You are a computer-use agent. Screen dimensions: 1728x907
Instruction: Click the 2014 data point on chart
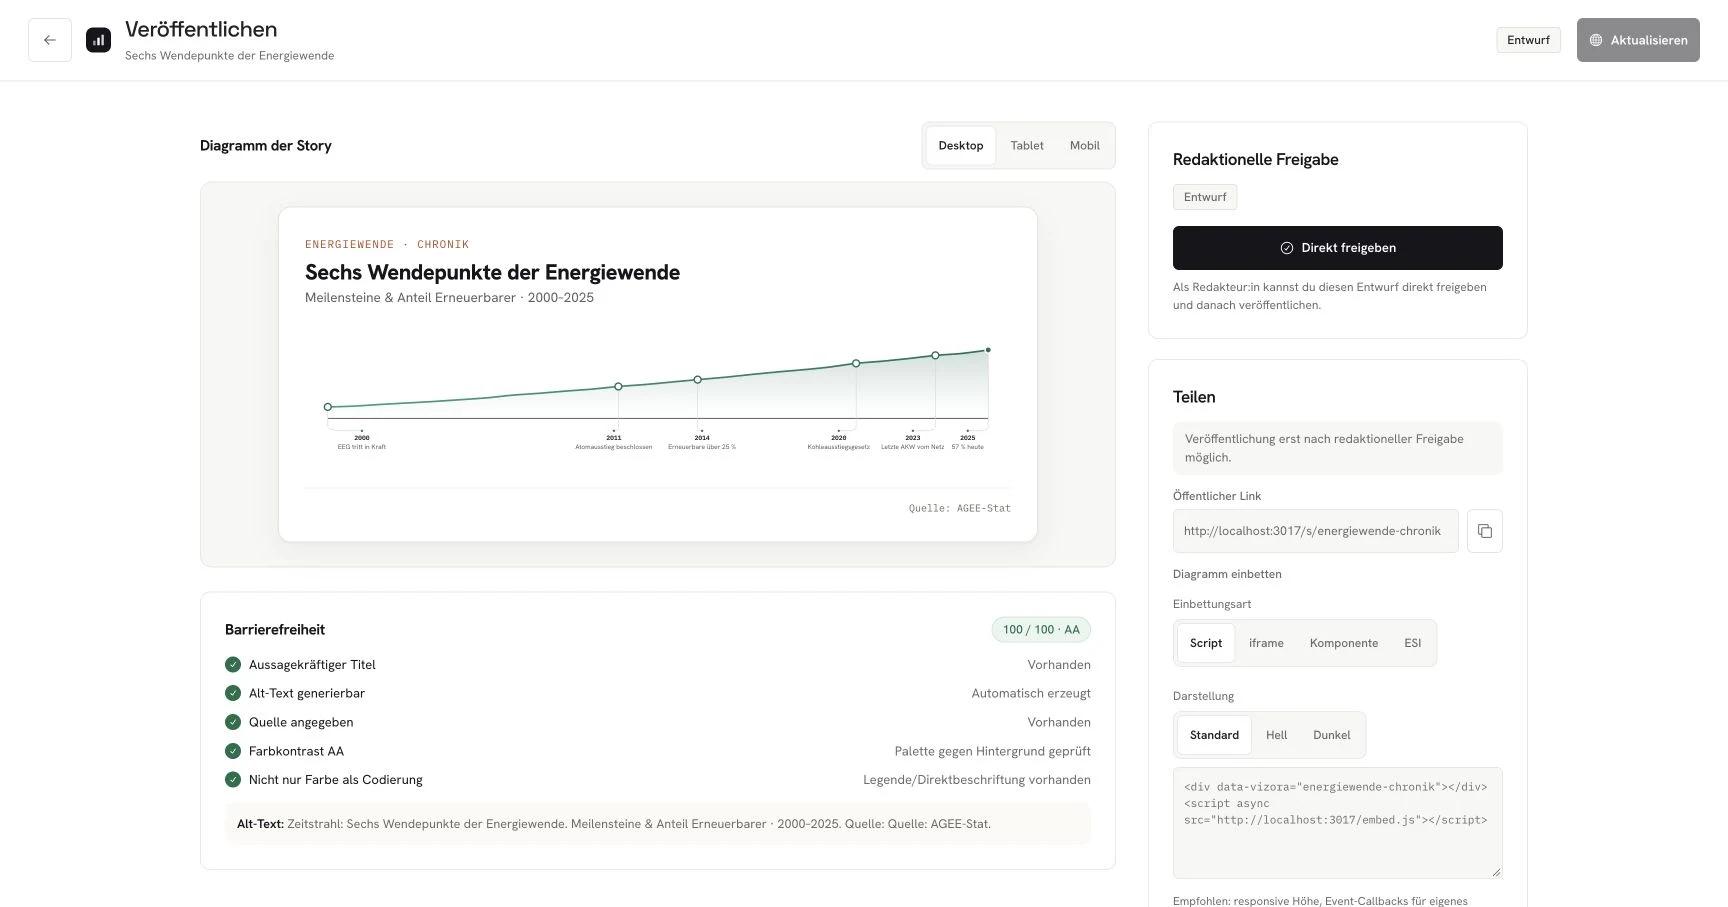[698, 380]
